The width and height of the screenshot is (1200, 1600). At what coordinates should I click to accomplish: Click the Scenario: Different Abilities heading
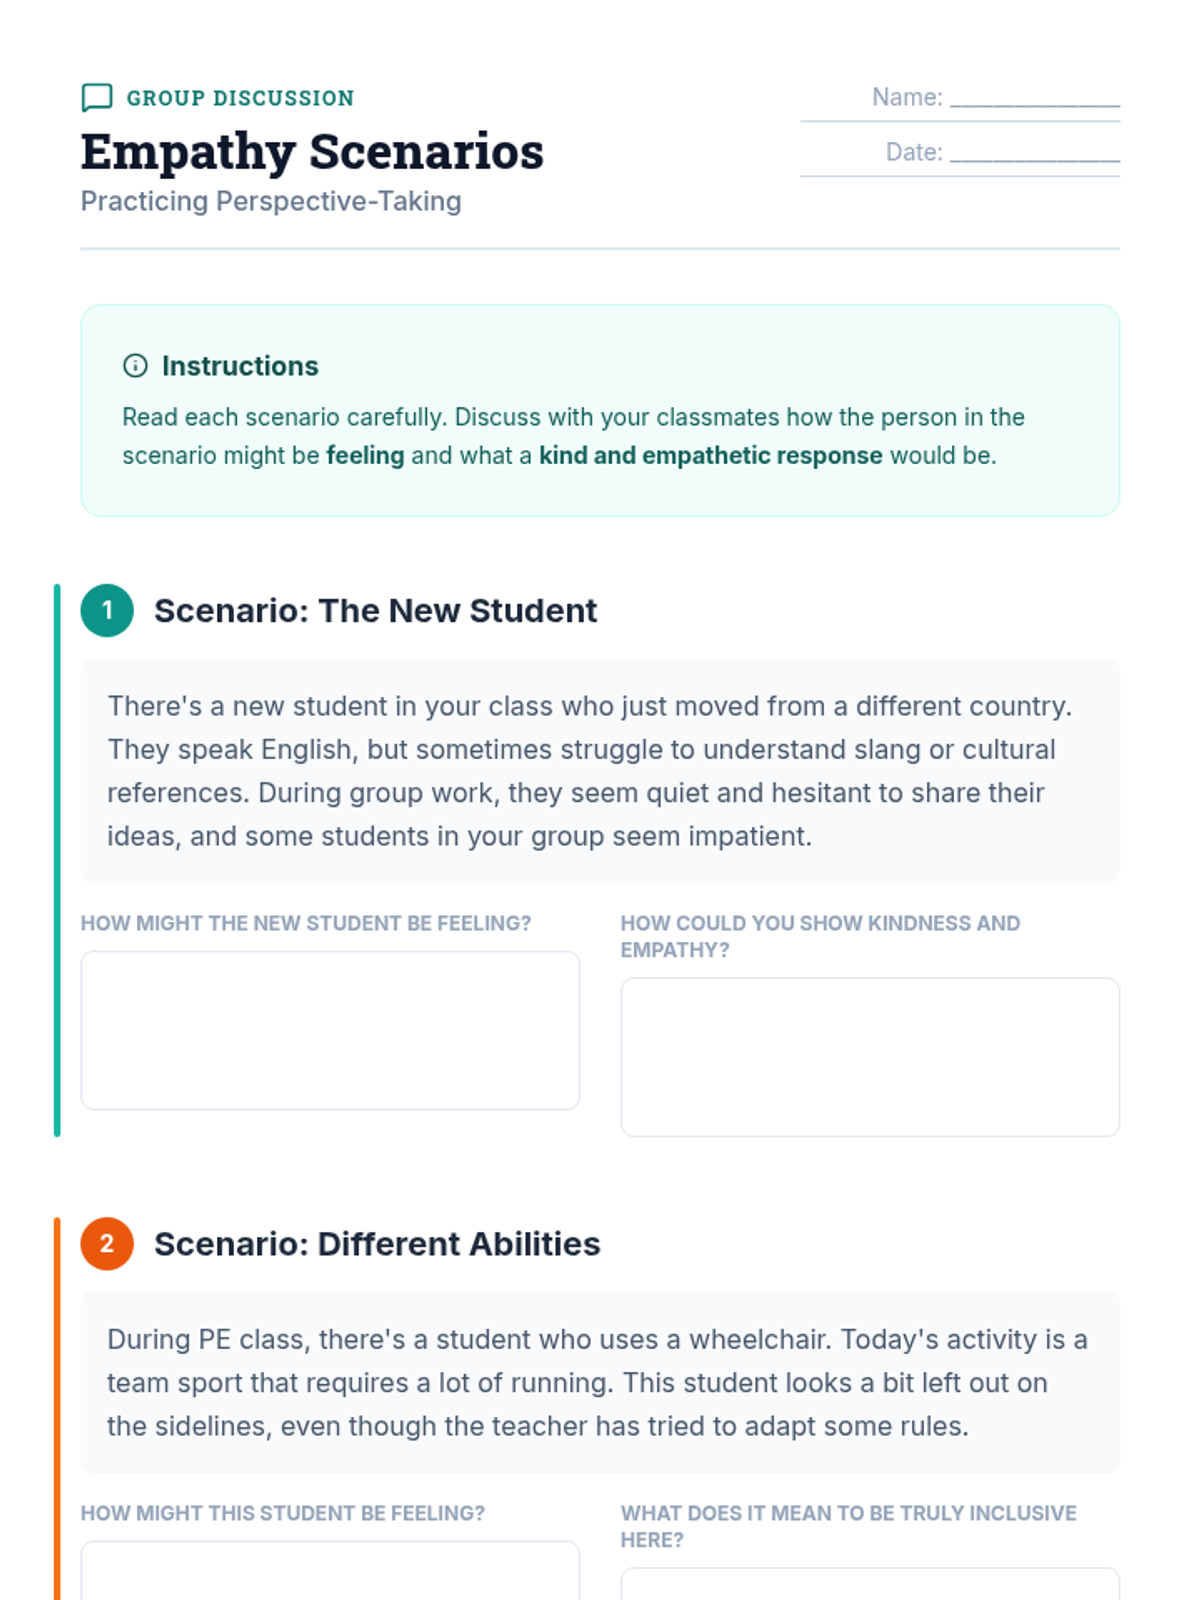click(377, 1244)
